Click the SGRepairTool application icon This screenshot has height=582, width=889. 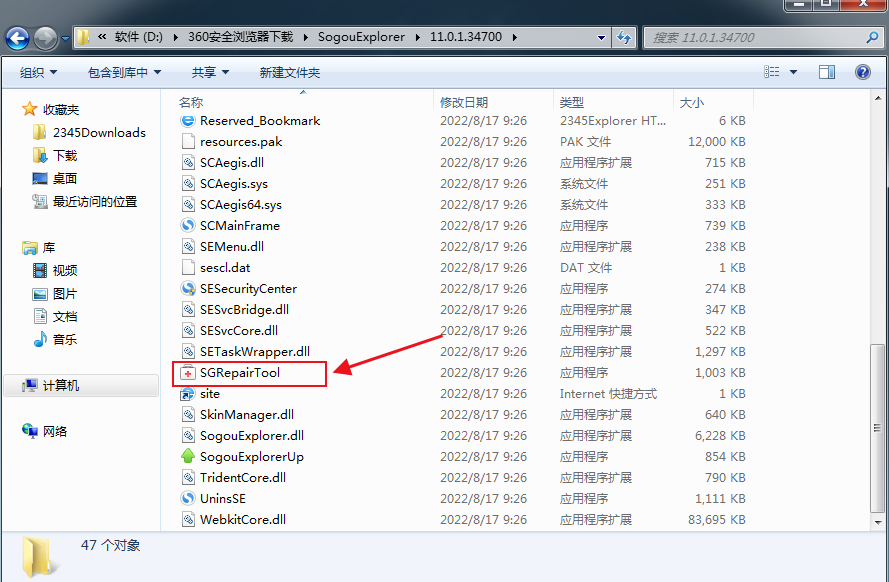point(188,372)
